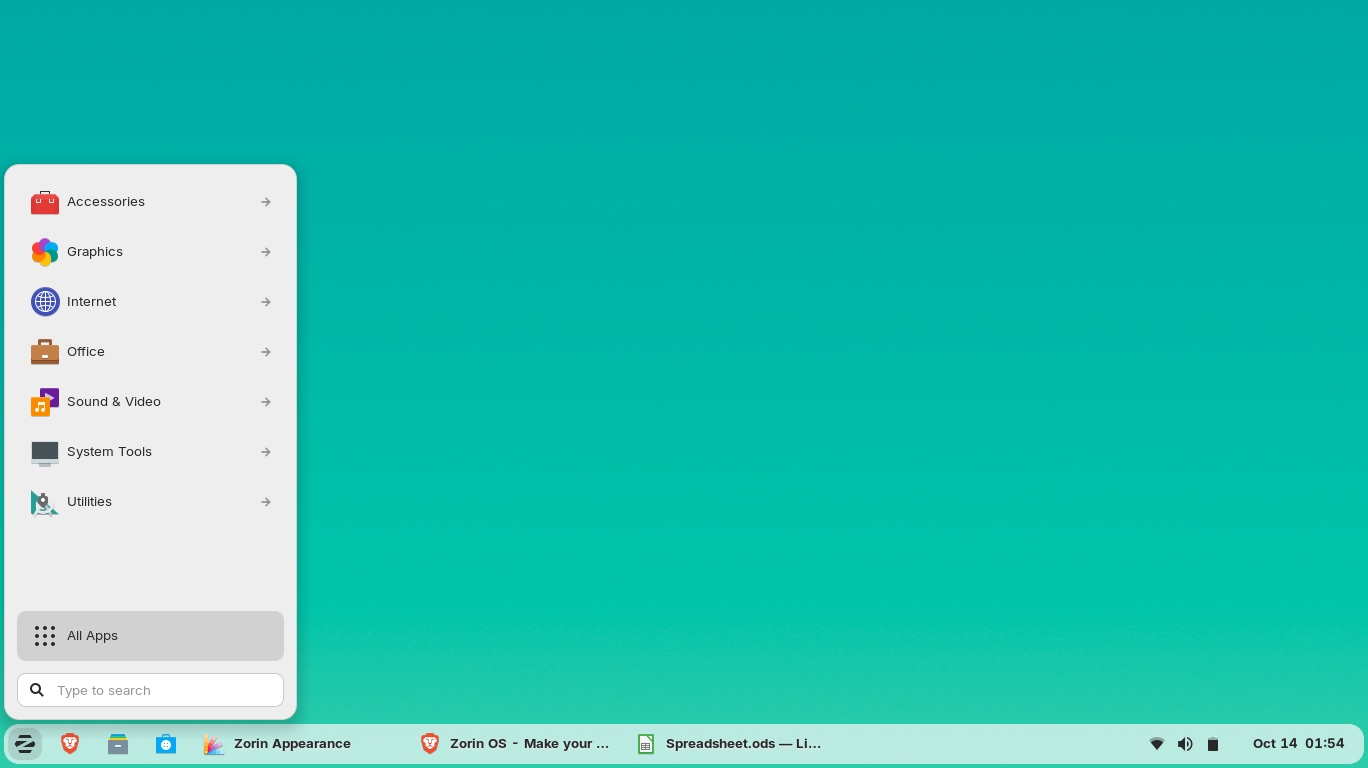The width and height of the screenshot is (1368, 768).
Task: Launch the Software store taskbar icon
Action: point(166,744)
